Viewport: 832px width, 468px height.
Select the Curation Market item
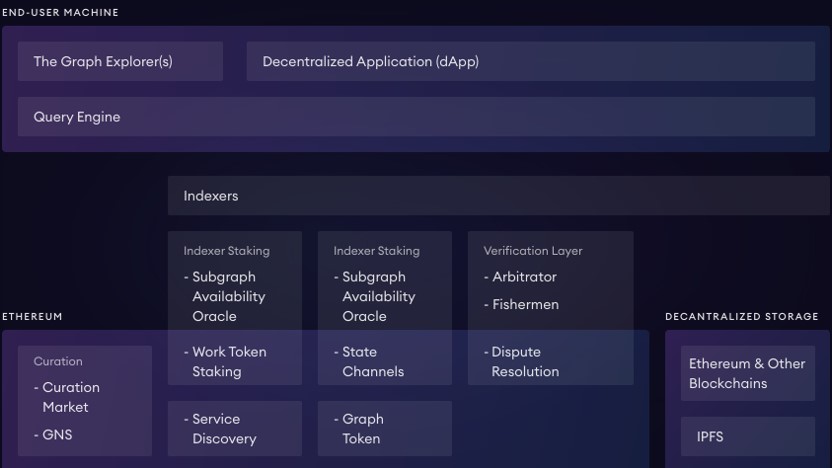coord(67,397)
